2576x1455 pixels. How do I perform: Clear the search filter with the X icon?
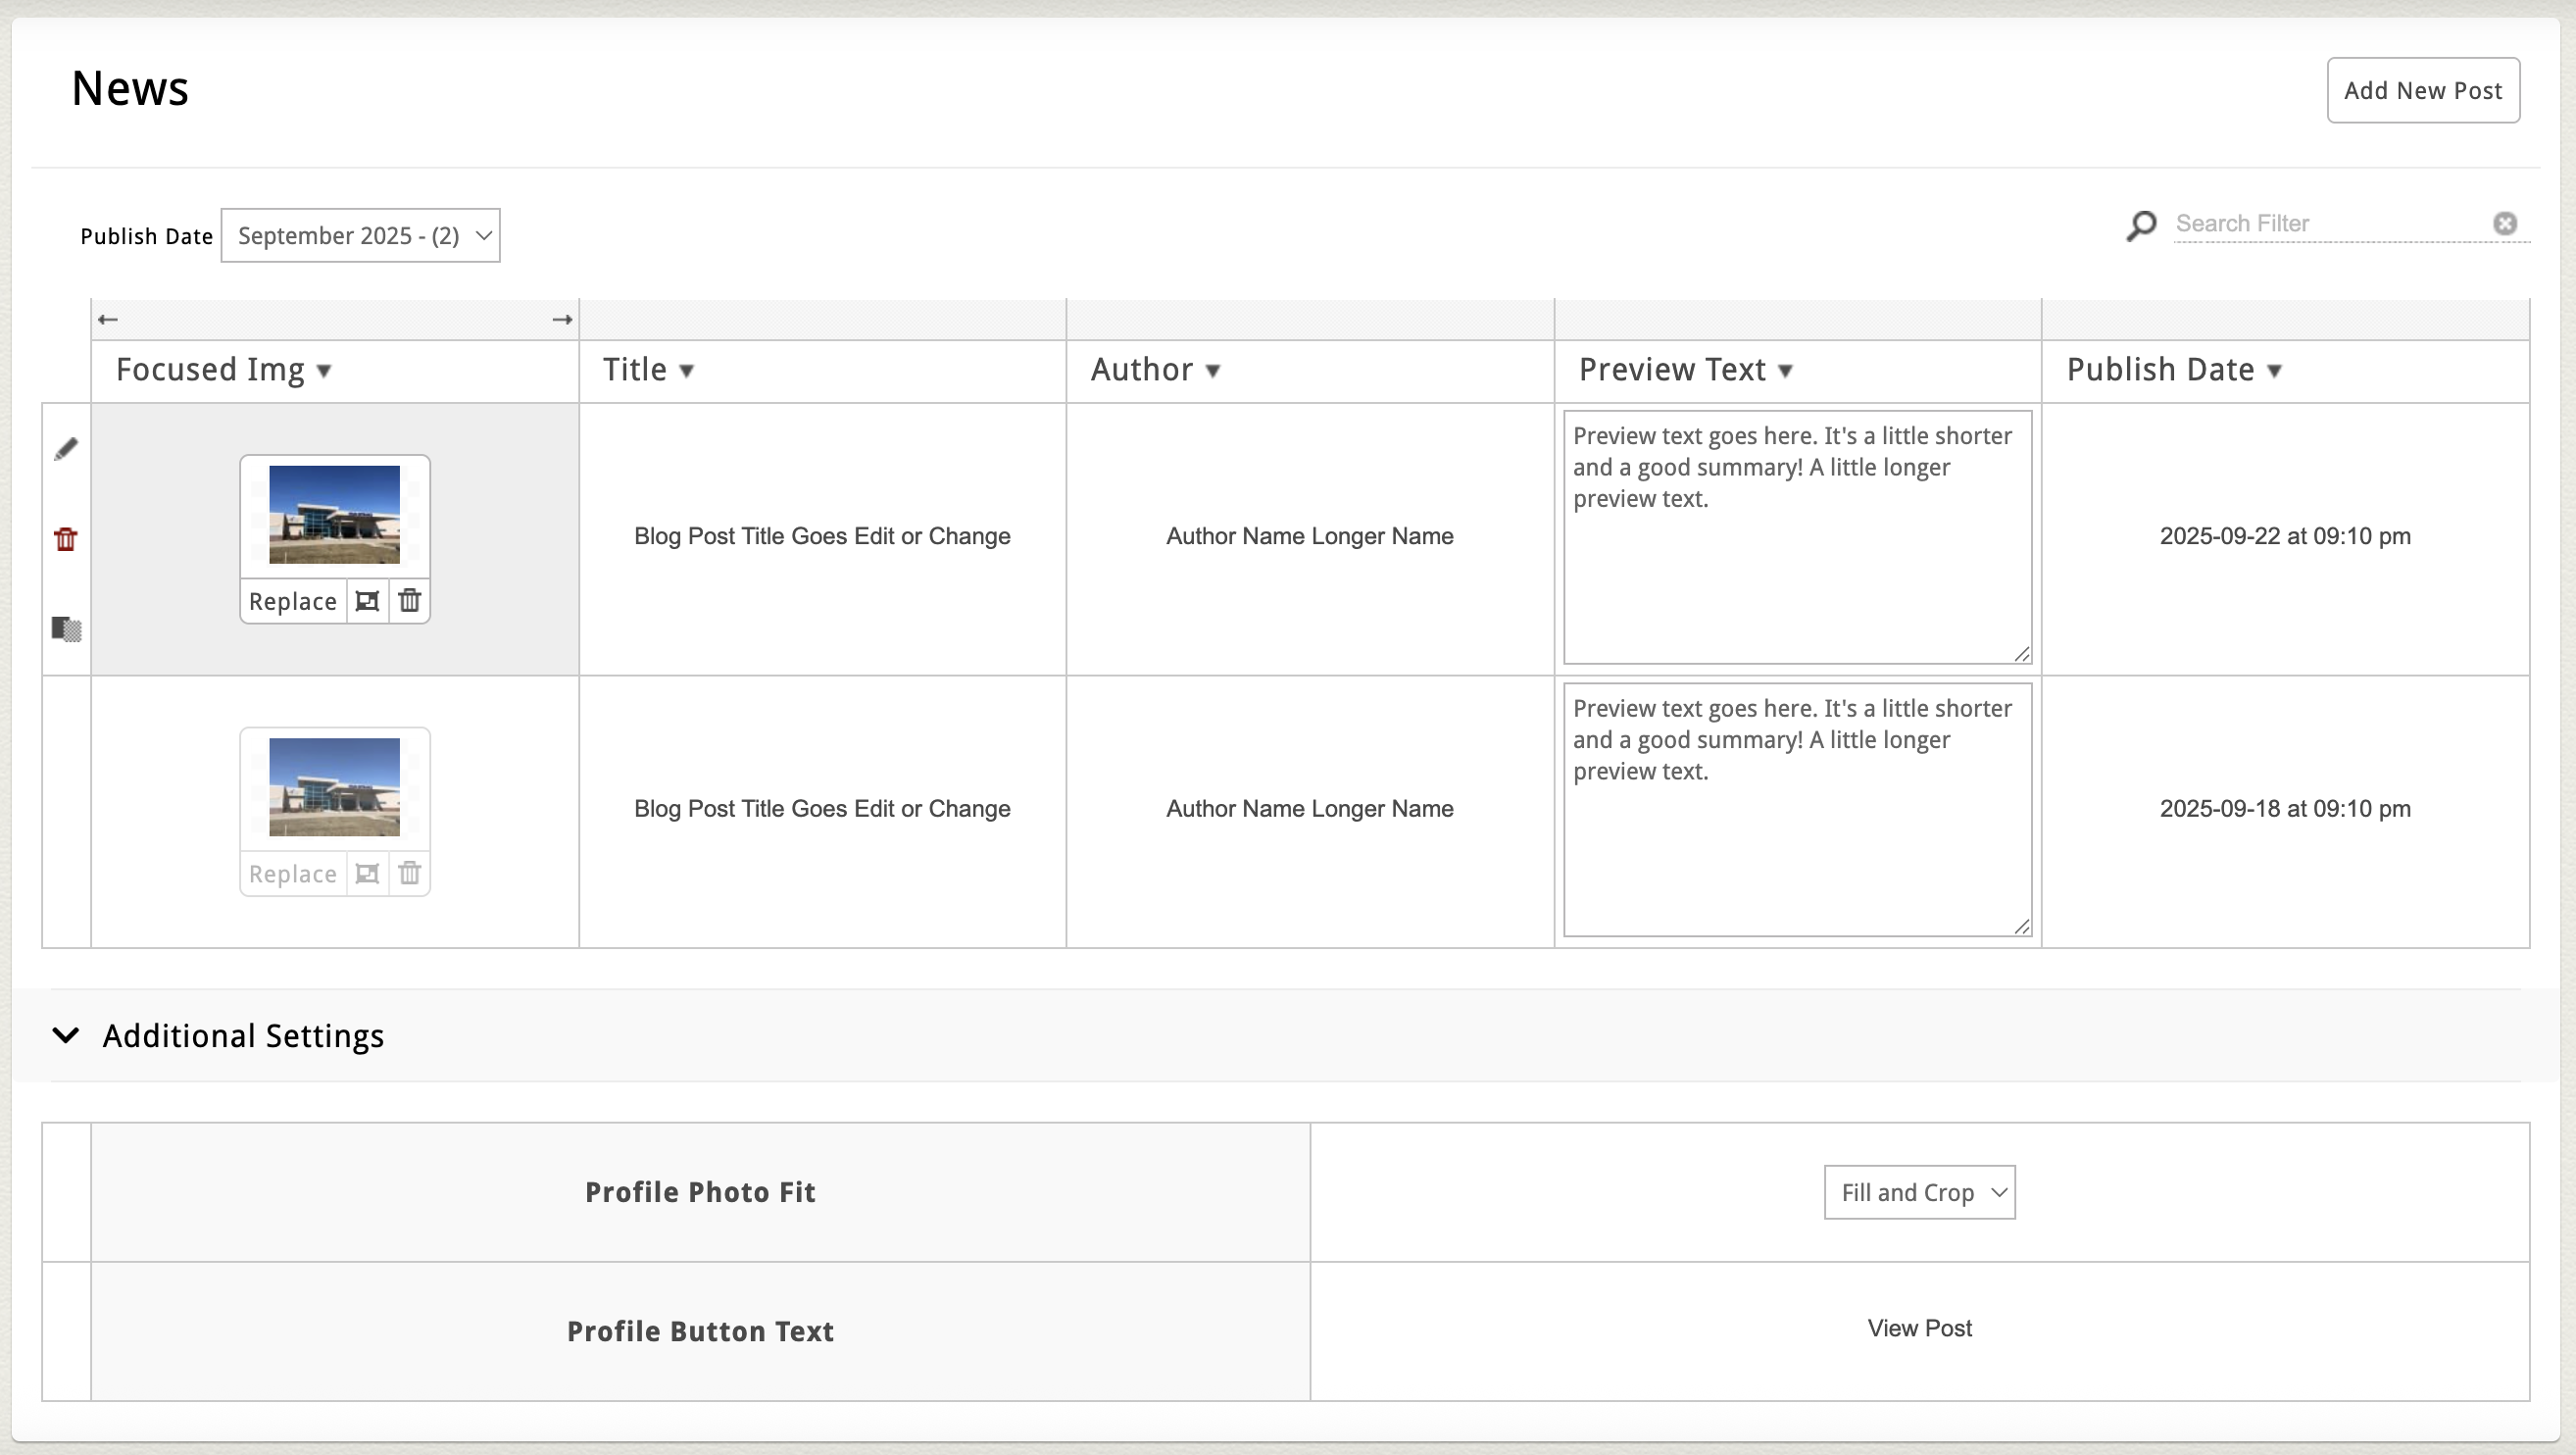pyautogui.click(x=2505, y=223)
